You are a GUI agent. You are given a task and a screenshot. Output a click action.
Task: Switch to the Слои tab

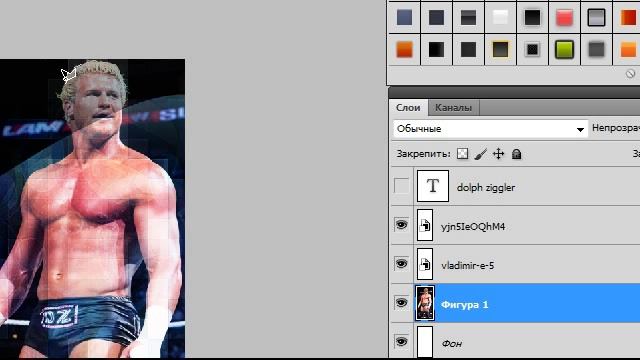(x=408, y=108)
